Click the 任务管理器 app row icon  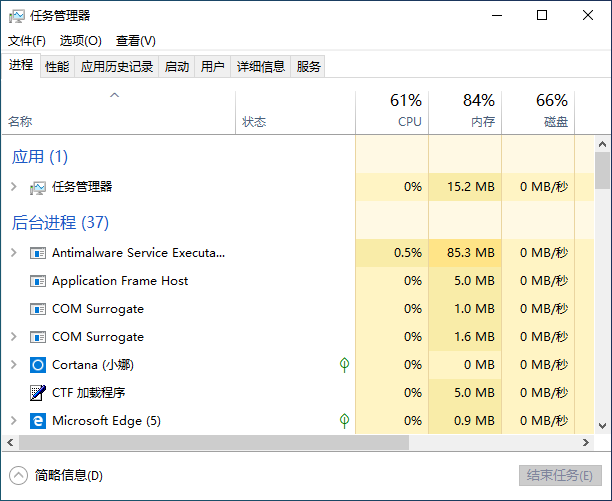coord(37,188)
